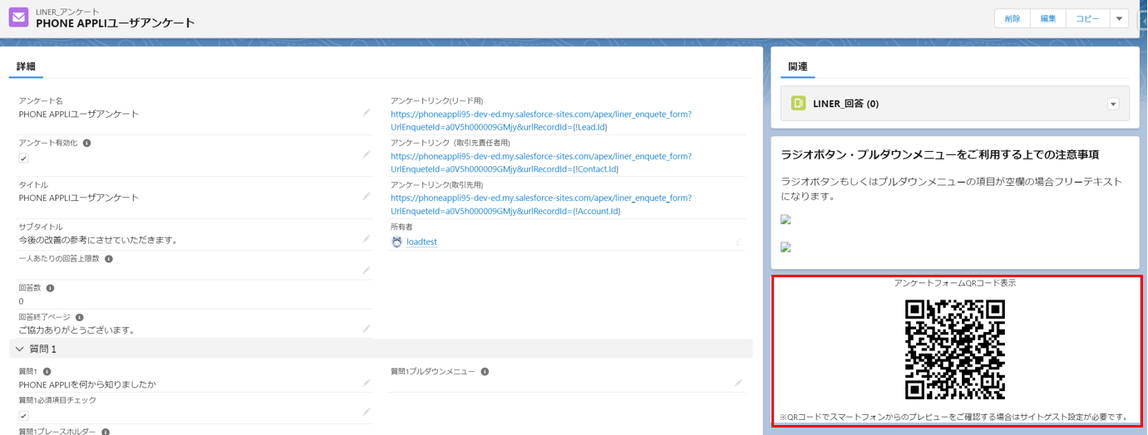Open info tooltip for 質問1プレースホルダー
1148x435 pixels.
pos(105,432)
